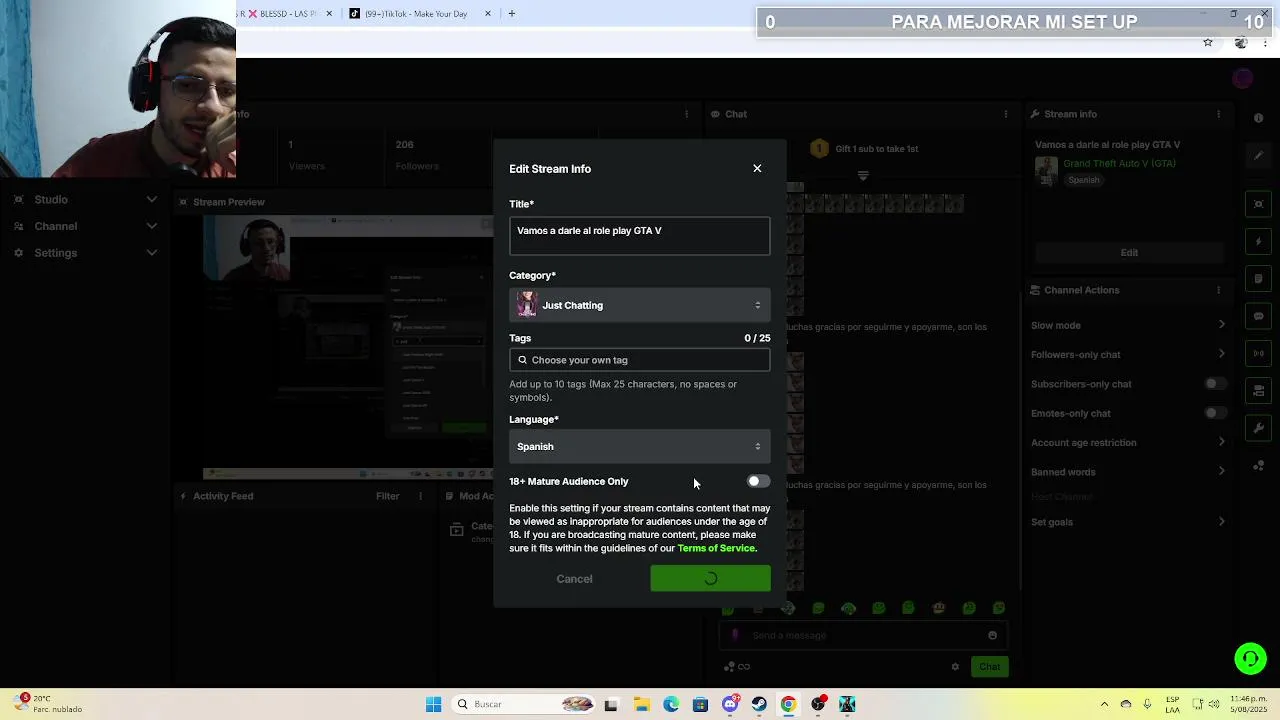
Task: Click the taskbar Buscar search box
Action: click(x=525, y=704)
